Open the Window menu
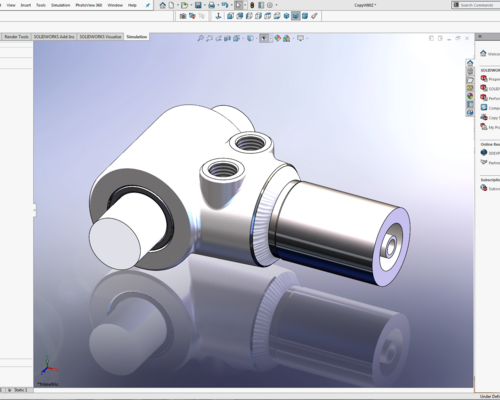The width and height of the screenshot is (500, 400). 115,5
